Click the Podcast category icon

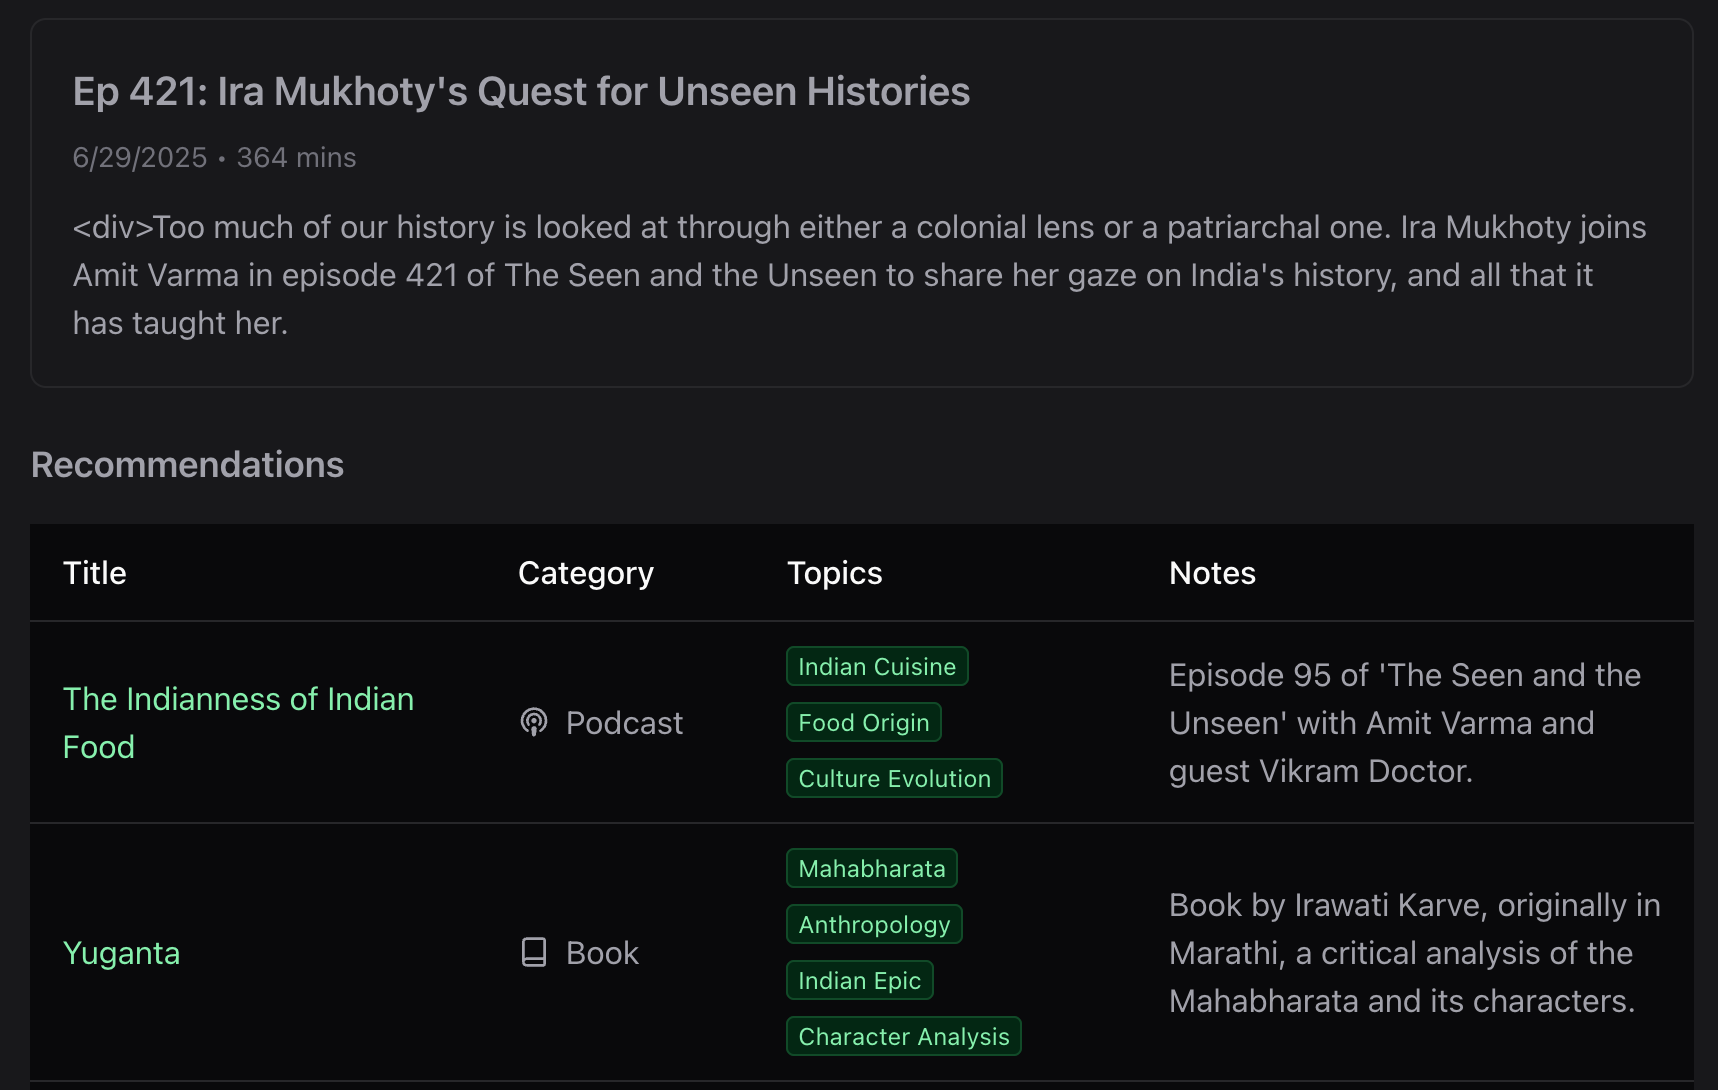tap(534, 722)
